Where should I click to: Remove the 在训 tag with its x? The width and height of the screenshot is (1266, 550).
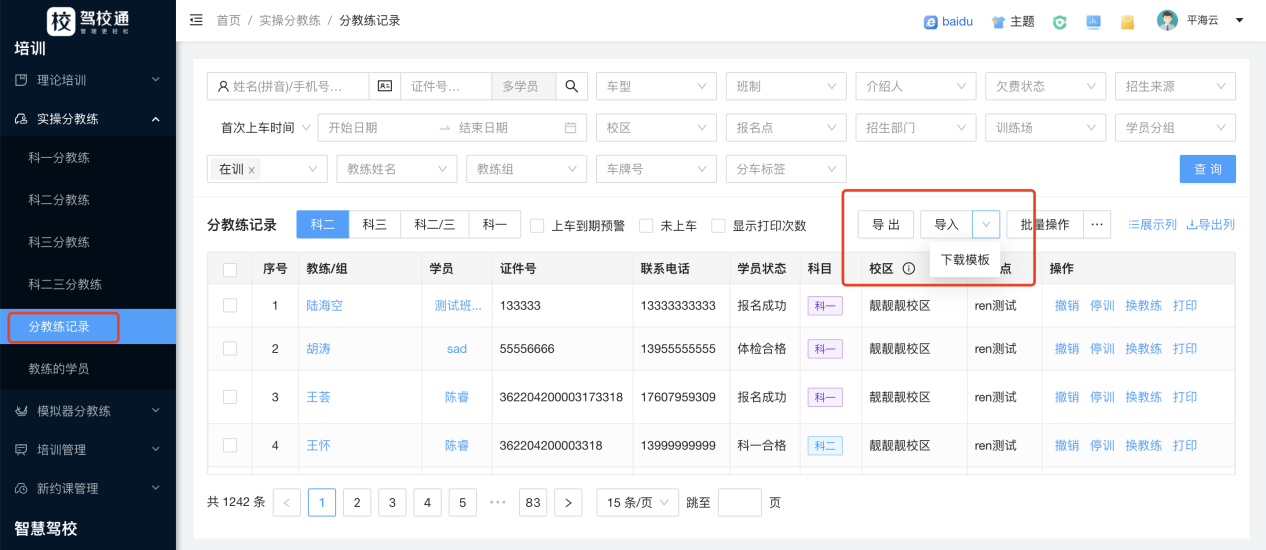[251, 171]
